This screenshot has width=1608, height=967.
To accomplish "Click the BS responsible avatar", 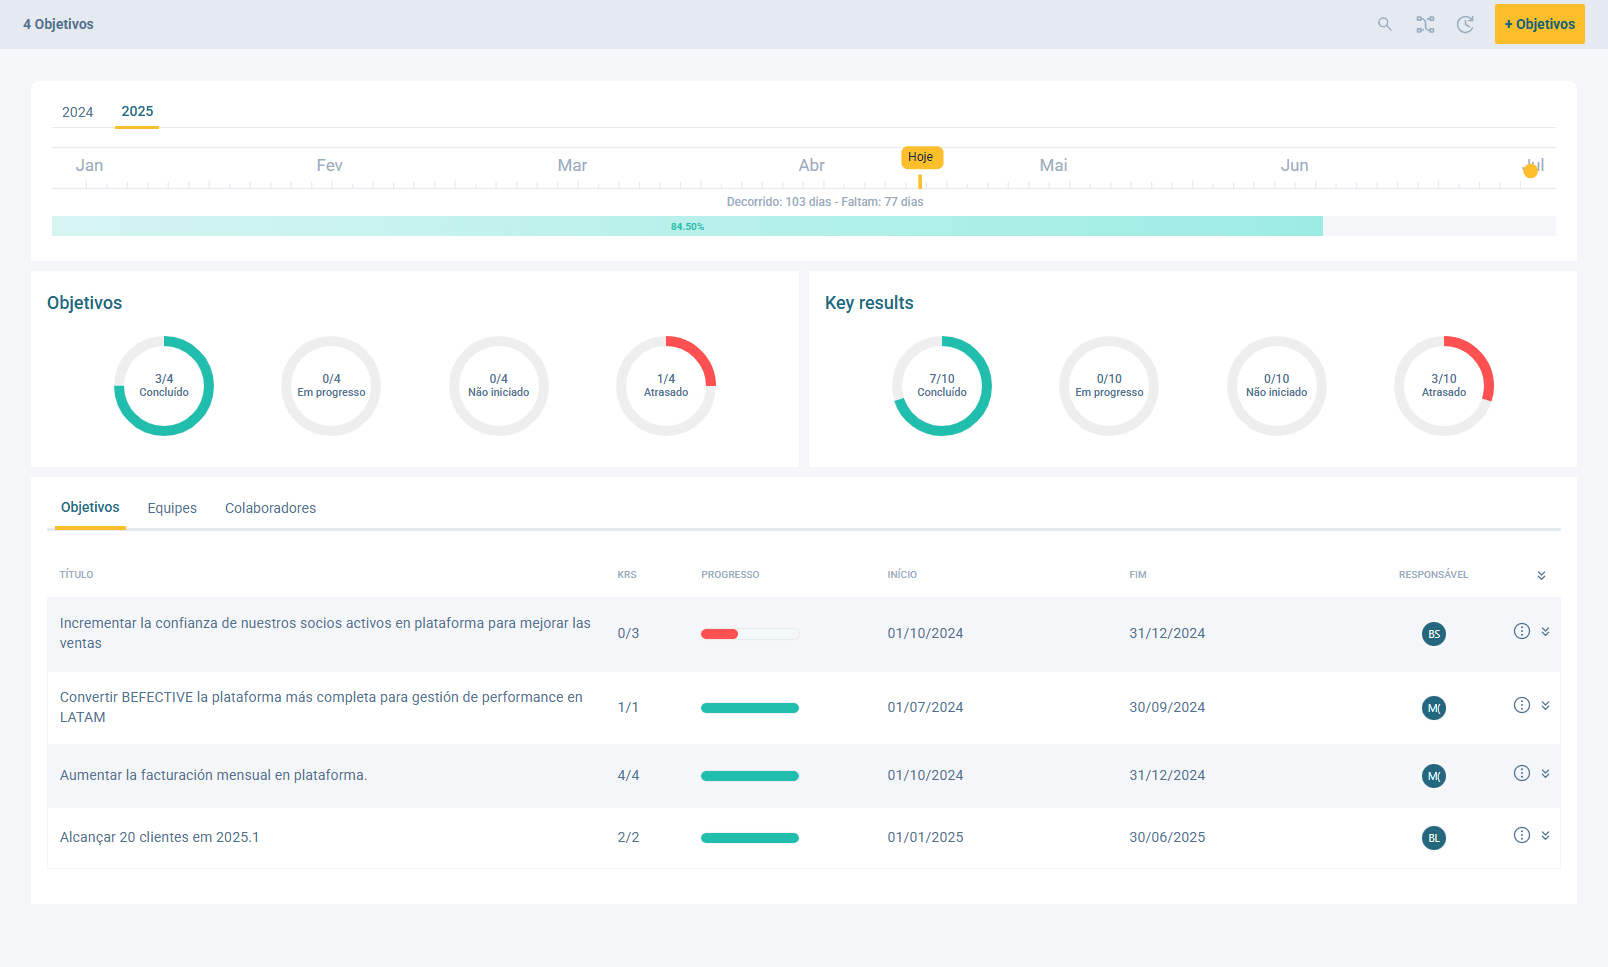I will 1433,634.
